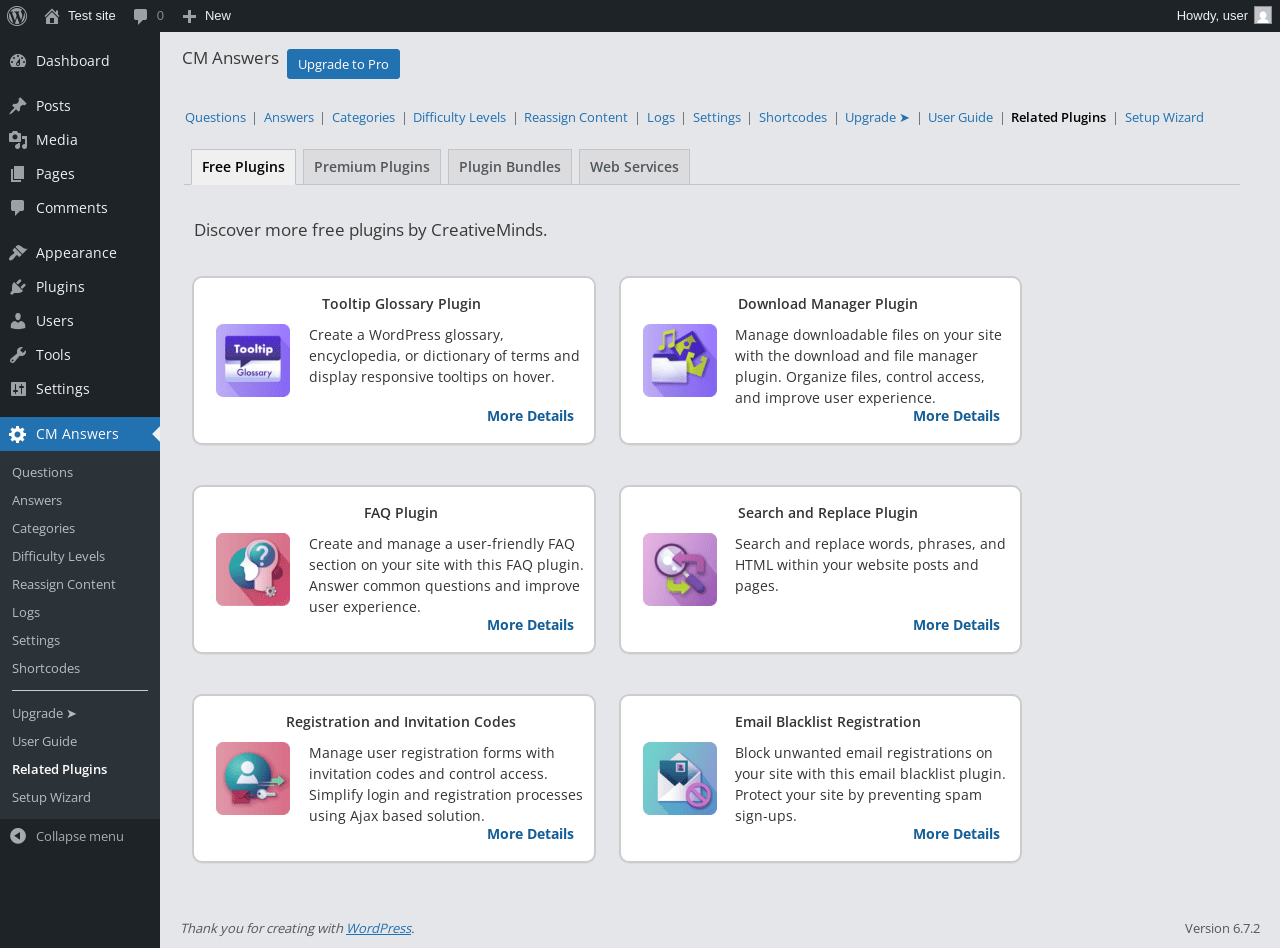This screenshot has width=1280, height=948.
Task: Click the Media icon in sidebar
Action: (x=18, y=140)
